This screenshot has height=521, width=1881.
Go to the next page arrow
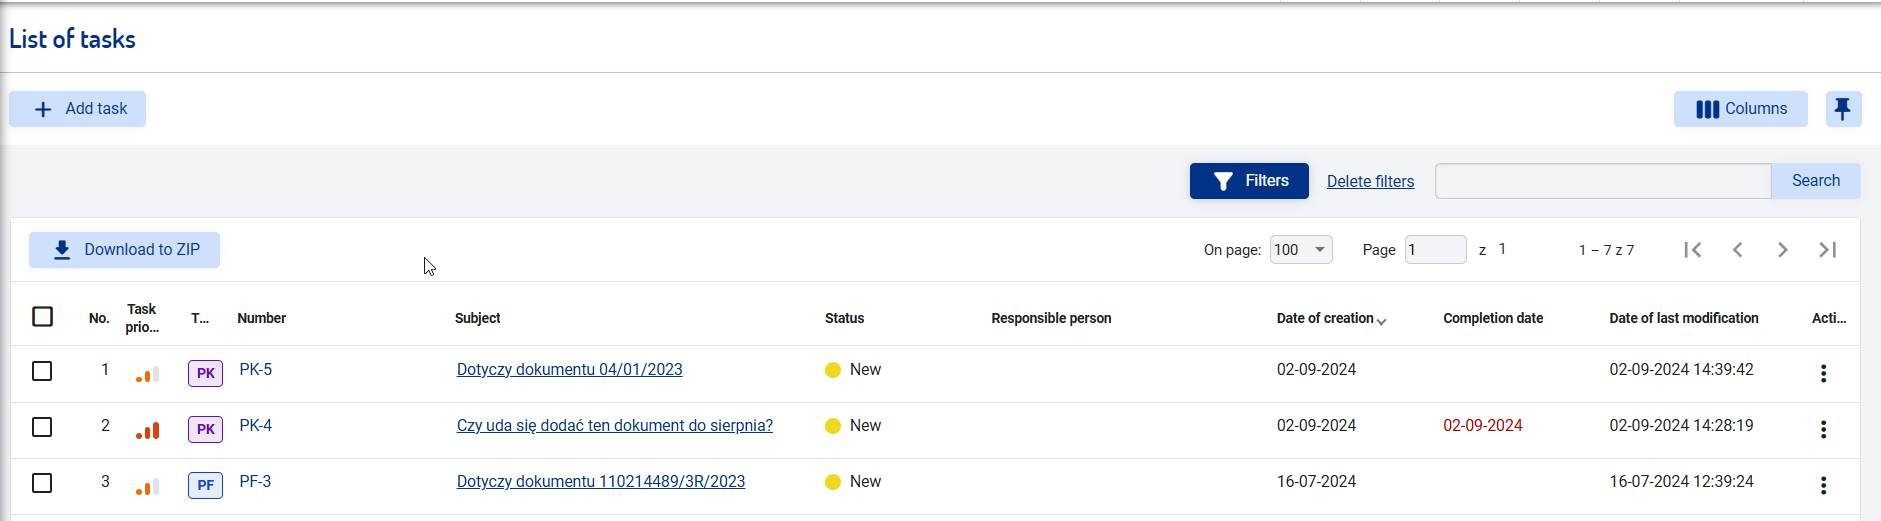pyautogui.click(x=1782, y=250)
